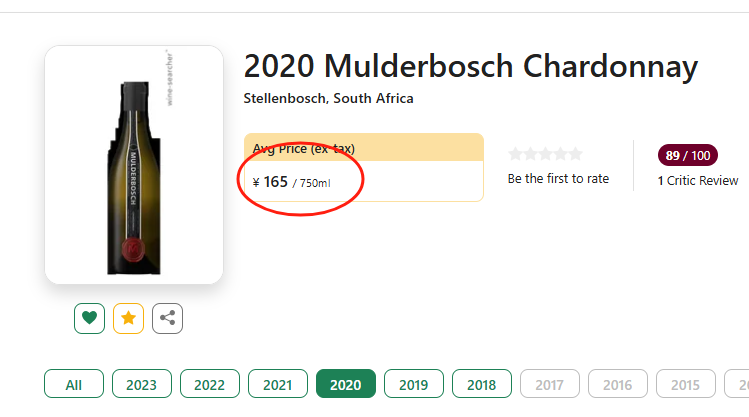
Task: Open the Mulderbosch bottle image
Action: (x=134, y=165)
